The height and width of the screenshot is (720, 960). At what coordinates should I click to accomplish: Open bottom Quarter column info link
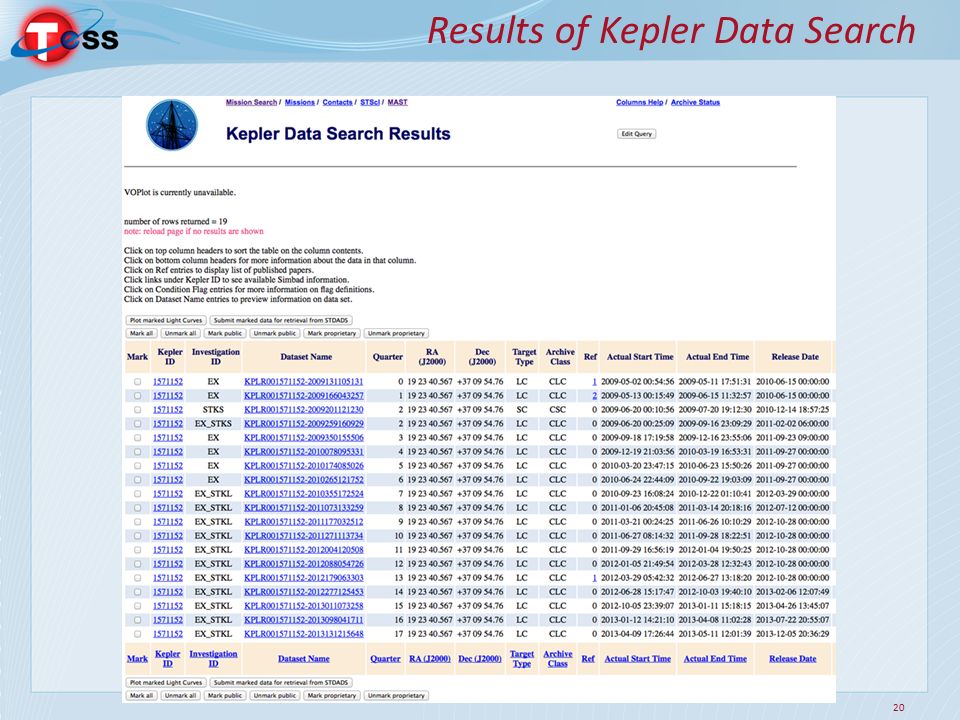[x=385, y=659]
